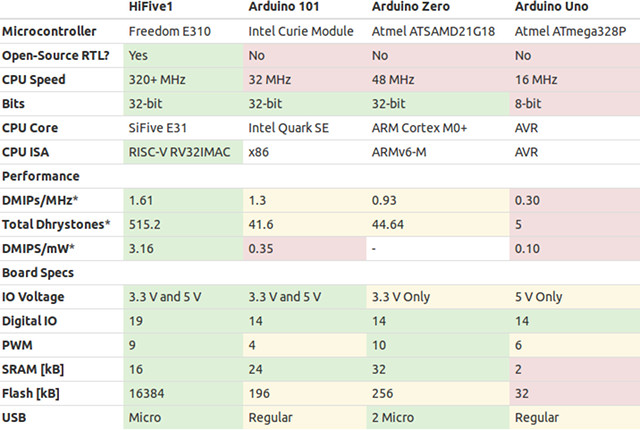Screen dimensions: 640x430
Task: Click the PWM value 10 cell
Action: (438, 345)
